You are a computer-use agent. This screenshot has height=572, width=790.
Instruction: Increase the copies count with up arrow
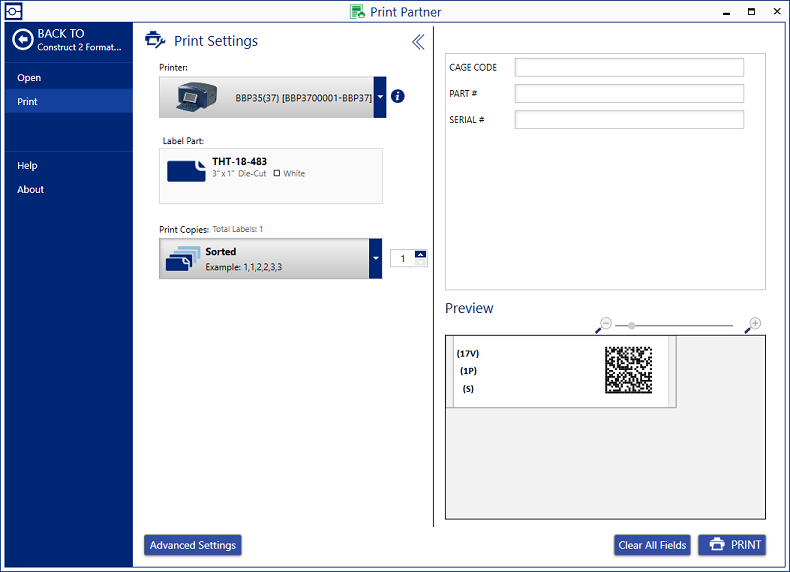point(421,254)
